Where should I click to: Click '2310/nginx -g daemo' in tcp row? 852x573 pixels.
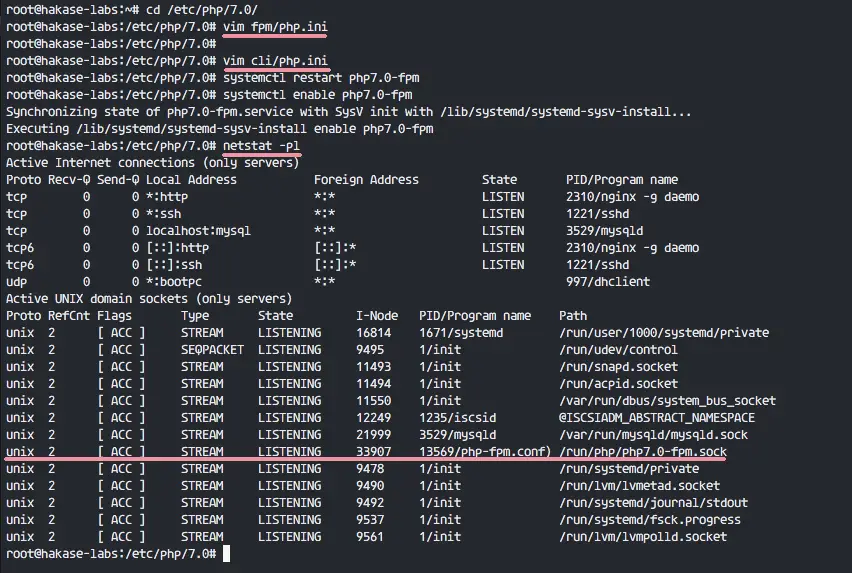pos(632,197)
